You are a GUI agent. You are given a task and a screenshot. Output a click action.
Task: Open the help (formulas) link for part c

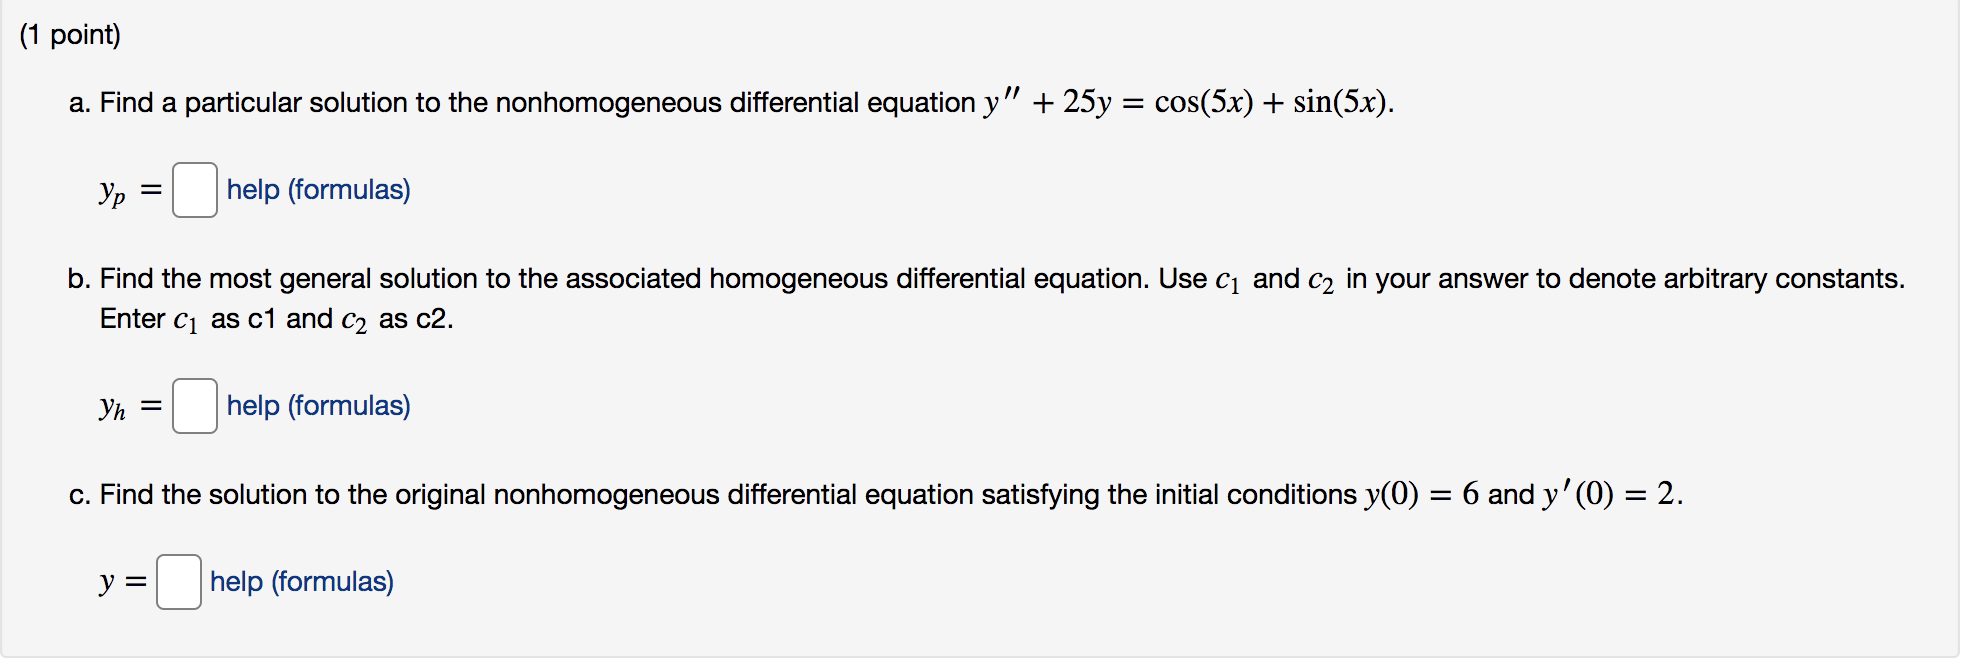[x=300, y=581]
